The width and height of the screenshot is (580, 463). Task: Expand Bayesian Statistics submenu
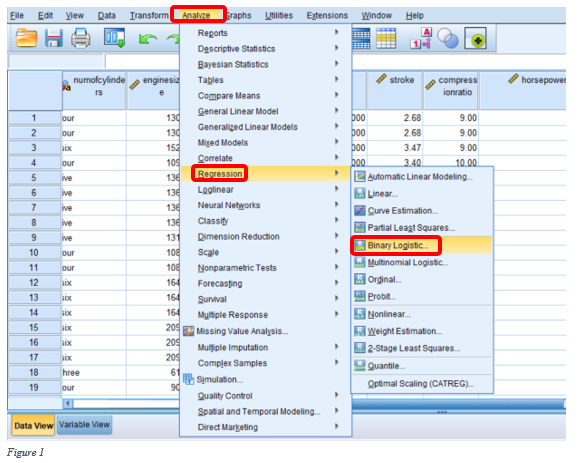pos(266,64)
